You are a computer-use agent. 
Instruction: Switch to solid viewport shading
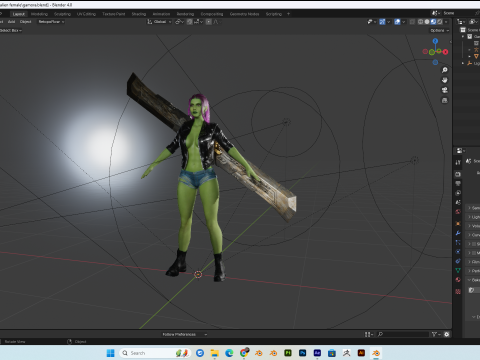[x=427, y=22]
